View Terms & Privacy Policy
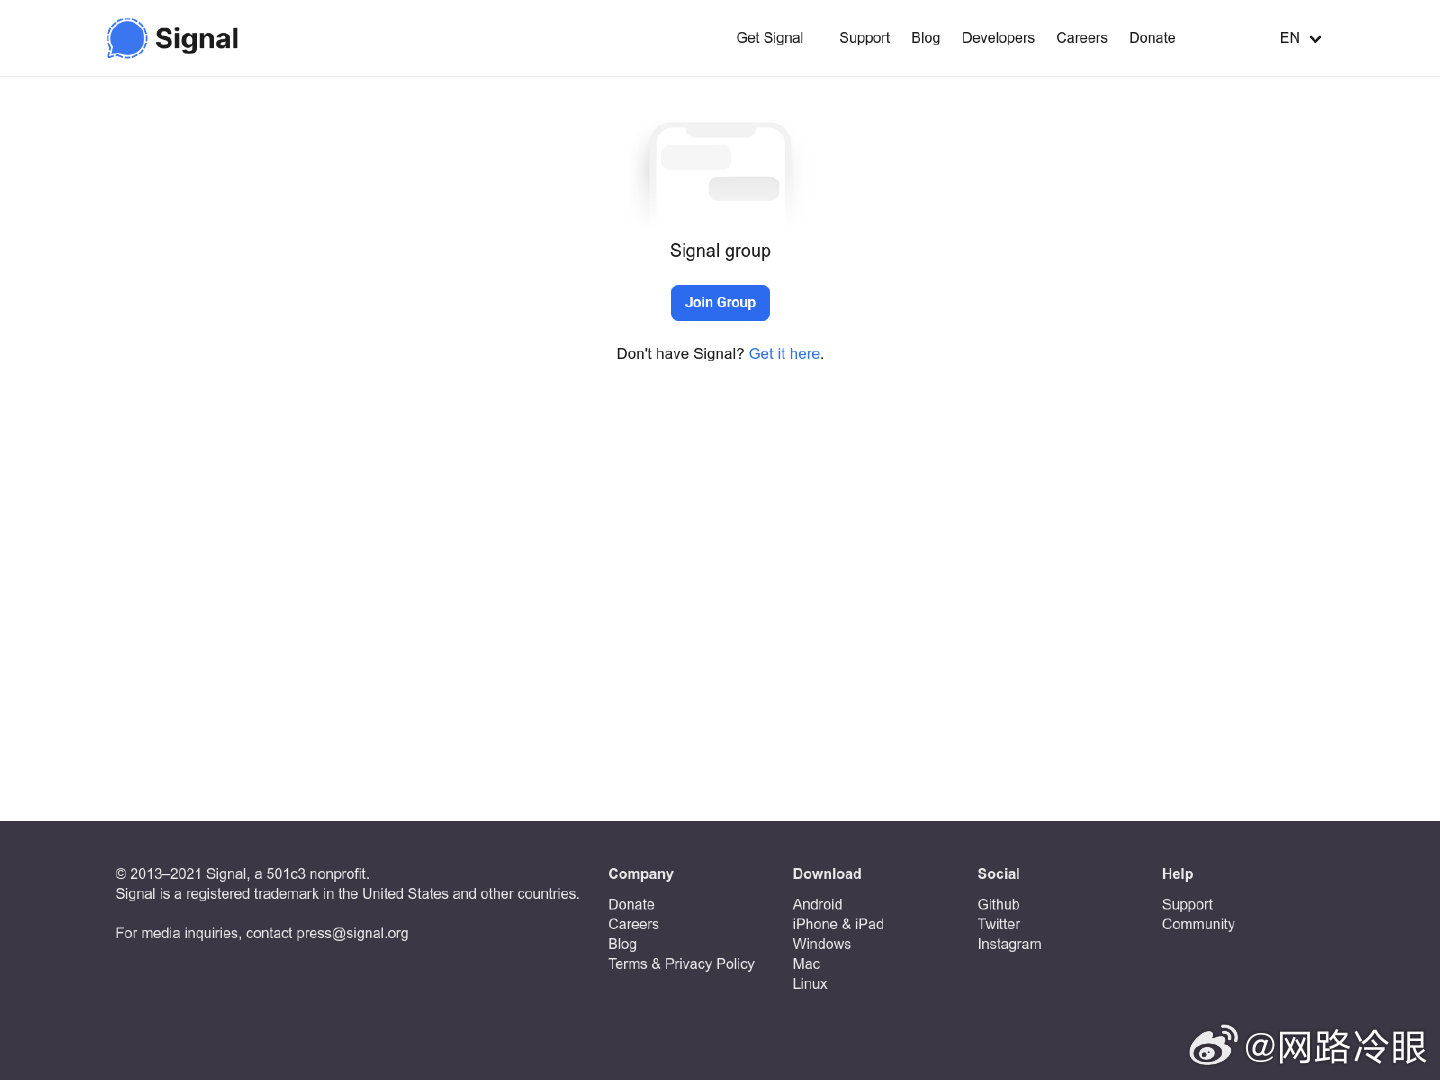The width and height of the screenshot is (1440, 1080). pyautogui.click(x=681, y=964)
